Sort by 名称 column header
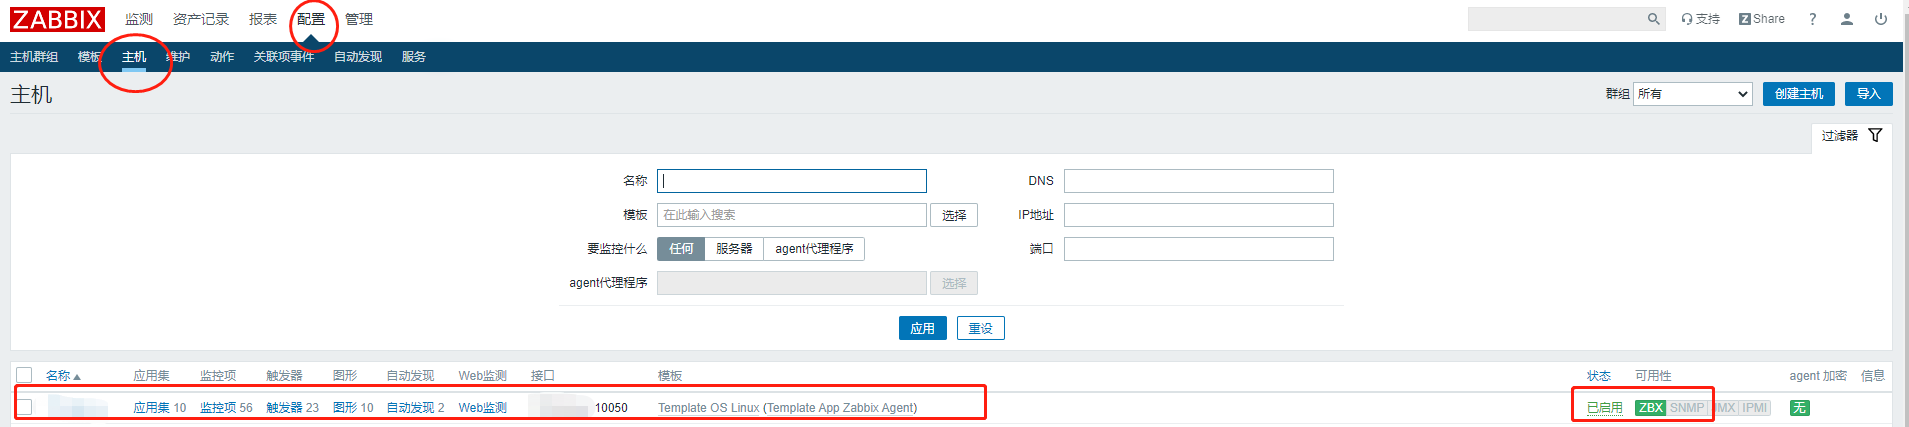1909x427 pixels. pos(62,376)
